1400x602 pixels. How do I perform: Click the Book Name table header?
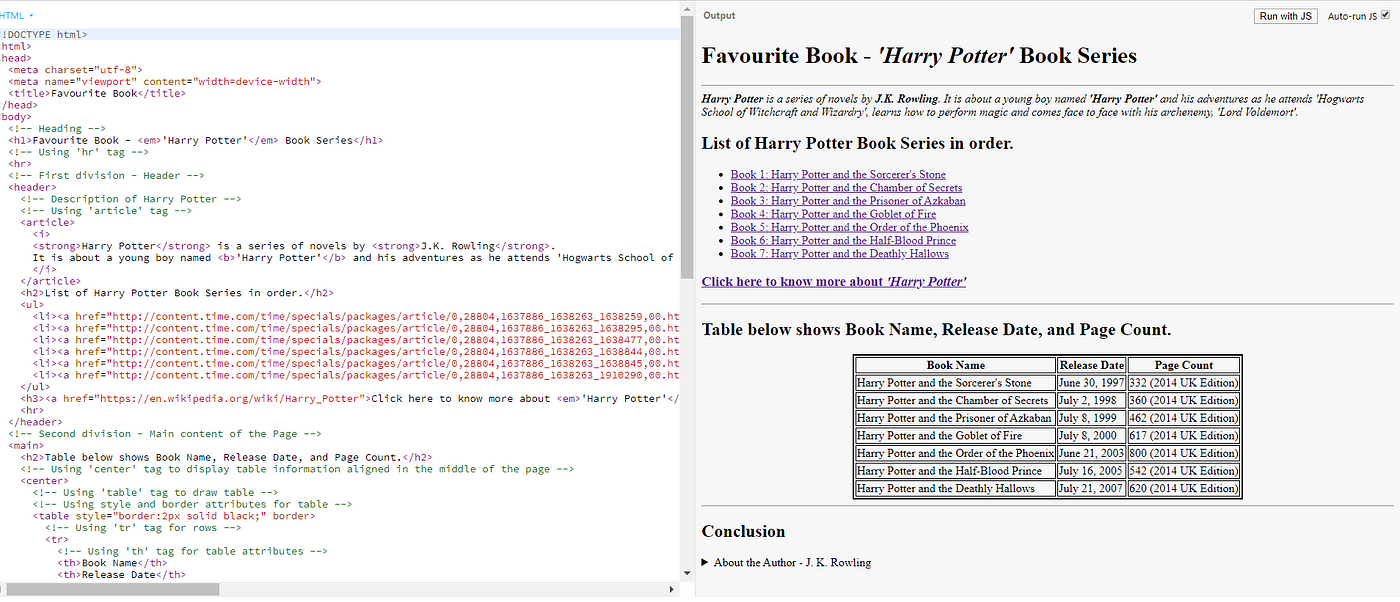tap(956, 365)
